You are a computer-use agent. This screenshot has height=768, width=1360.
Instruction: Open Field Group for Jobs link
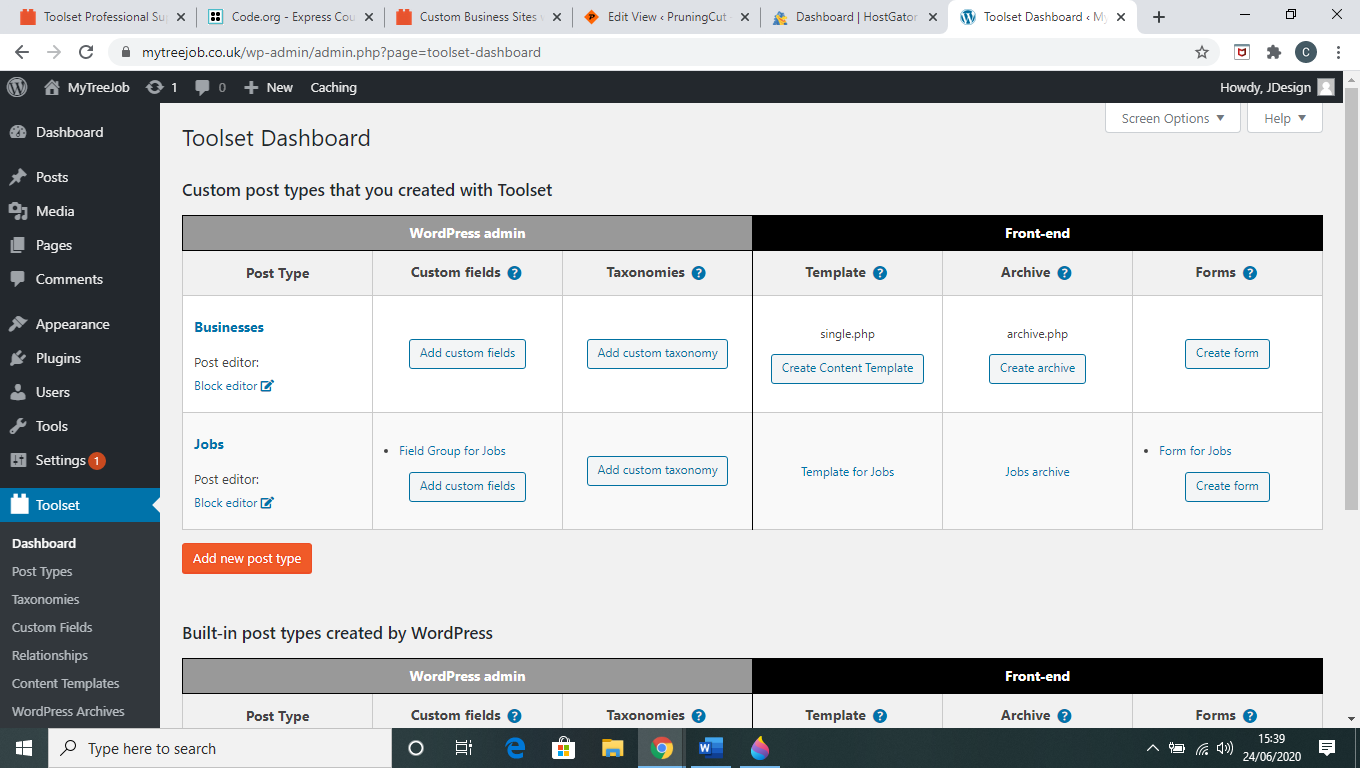point(452,451)
